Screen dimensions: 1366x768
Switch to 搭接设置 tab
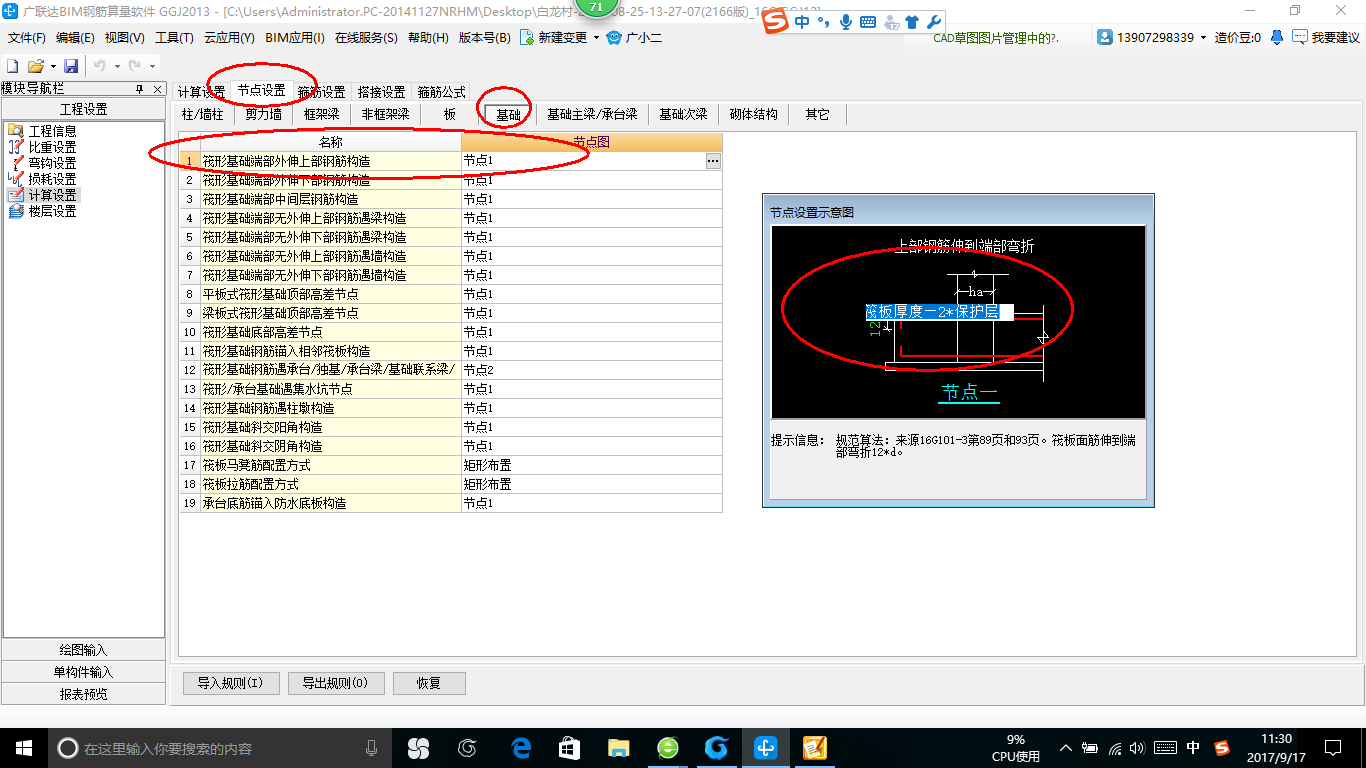pyautogui.click(x=381, y=92)
